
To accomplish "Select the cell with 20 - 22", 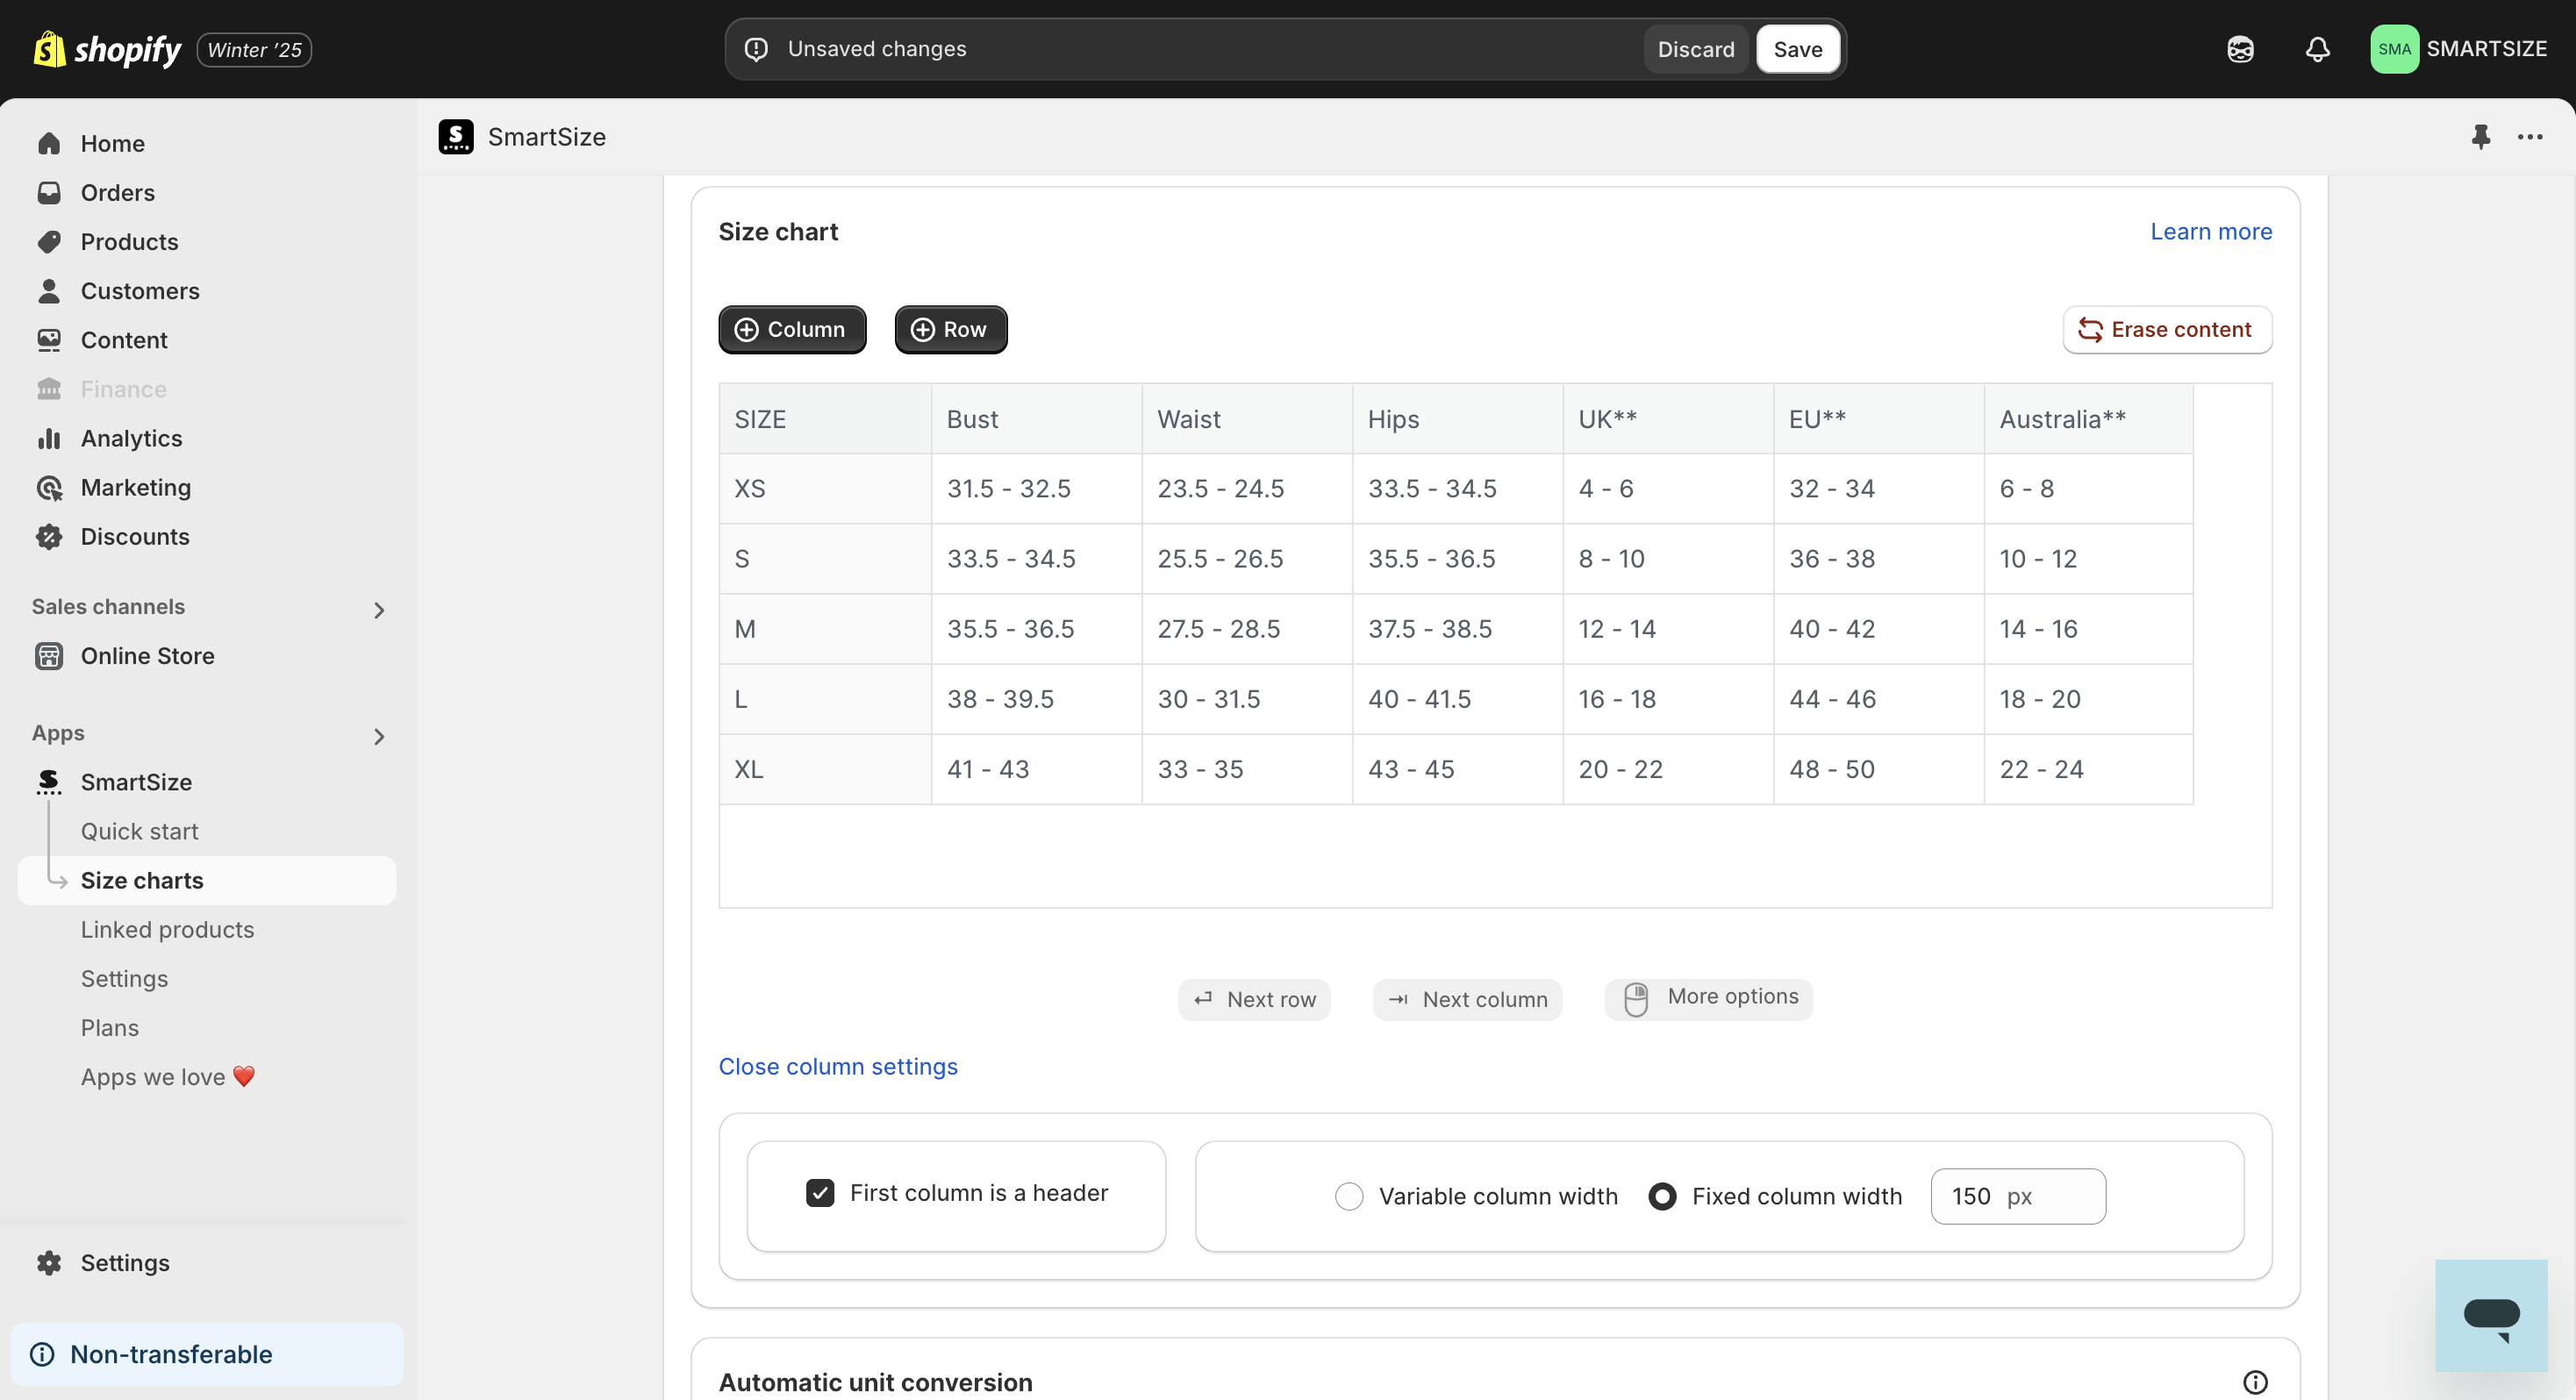I will pyautogui.click(x=1668, y=769).
